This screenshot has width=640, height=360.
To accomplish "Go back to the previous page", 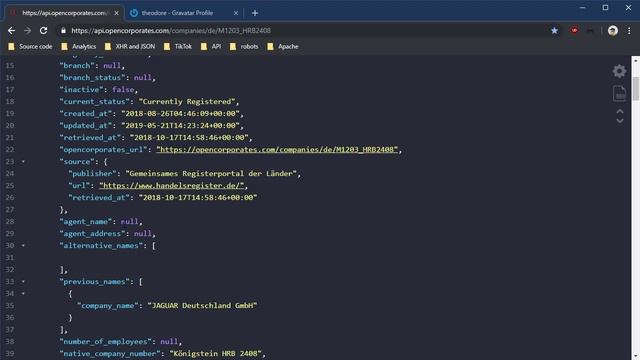I will pyautogui.click(x=11, y=31).
